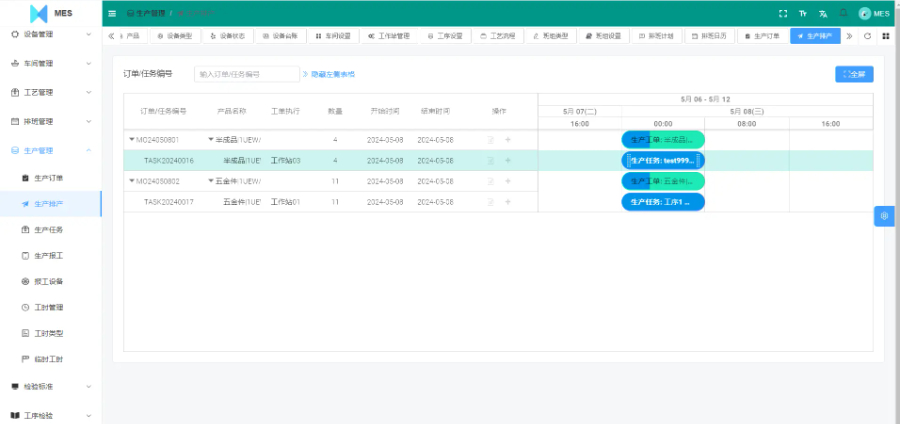900x424 pixels.
Task: Switch to the 工艺流程 tab
Action: pyautogui.click(x=498, y=36)
